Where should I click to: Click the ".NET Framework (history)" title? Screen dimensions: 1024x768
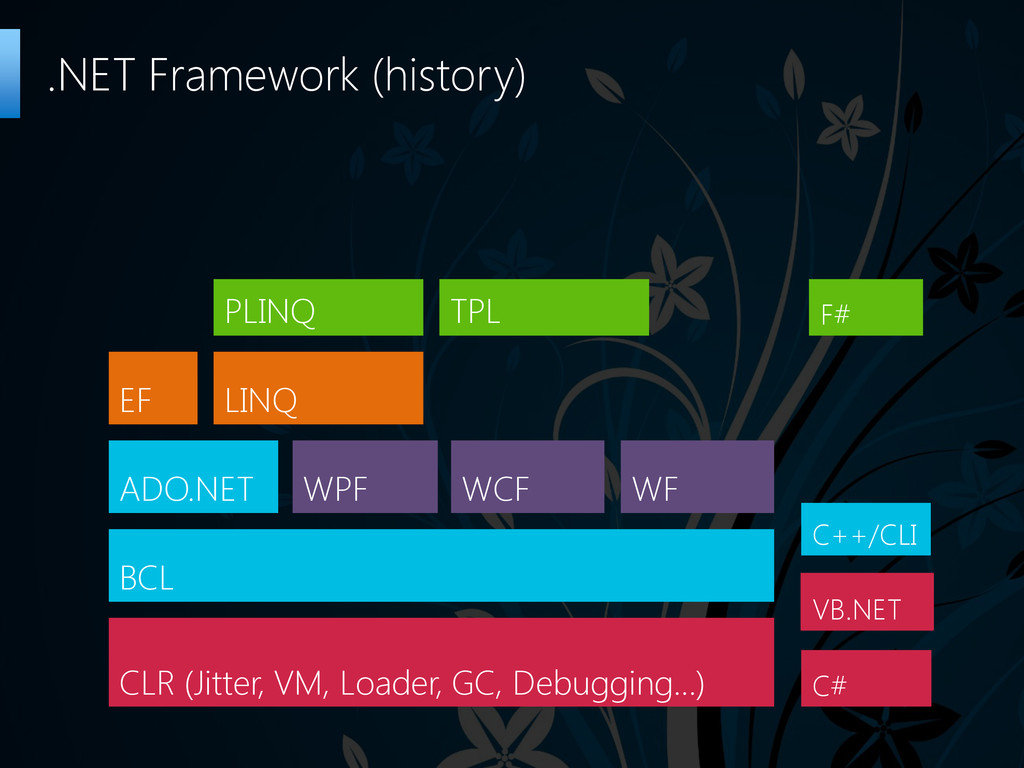(x=287, y=76)
